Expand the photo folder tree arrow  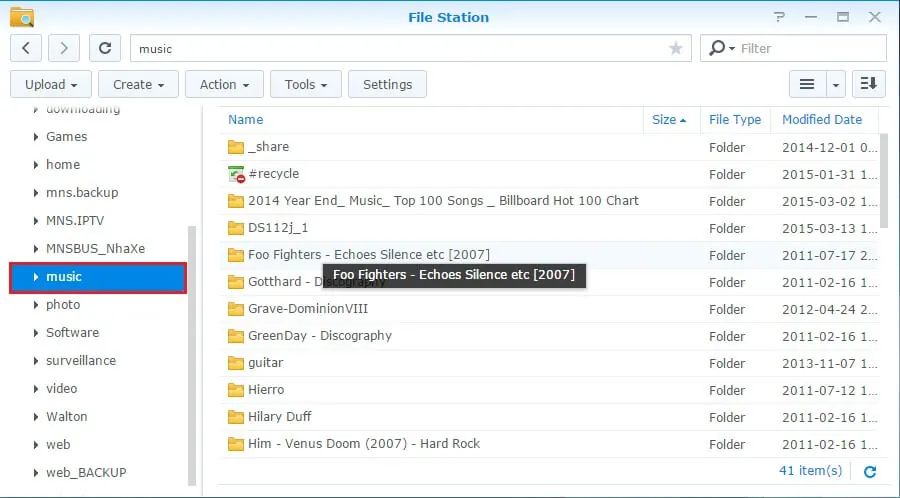(36, 305)
